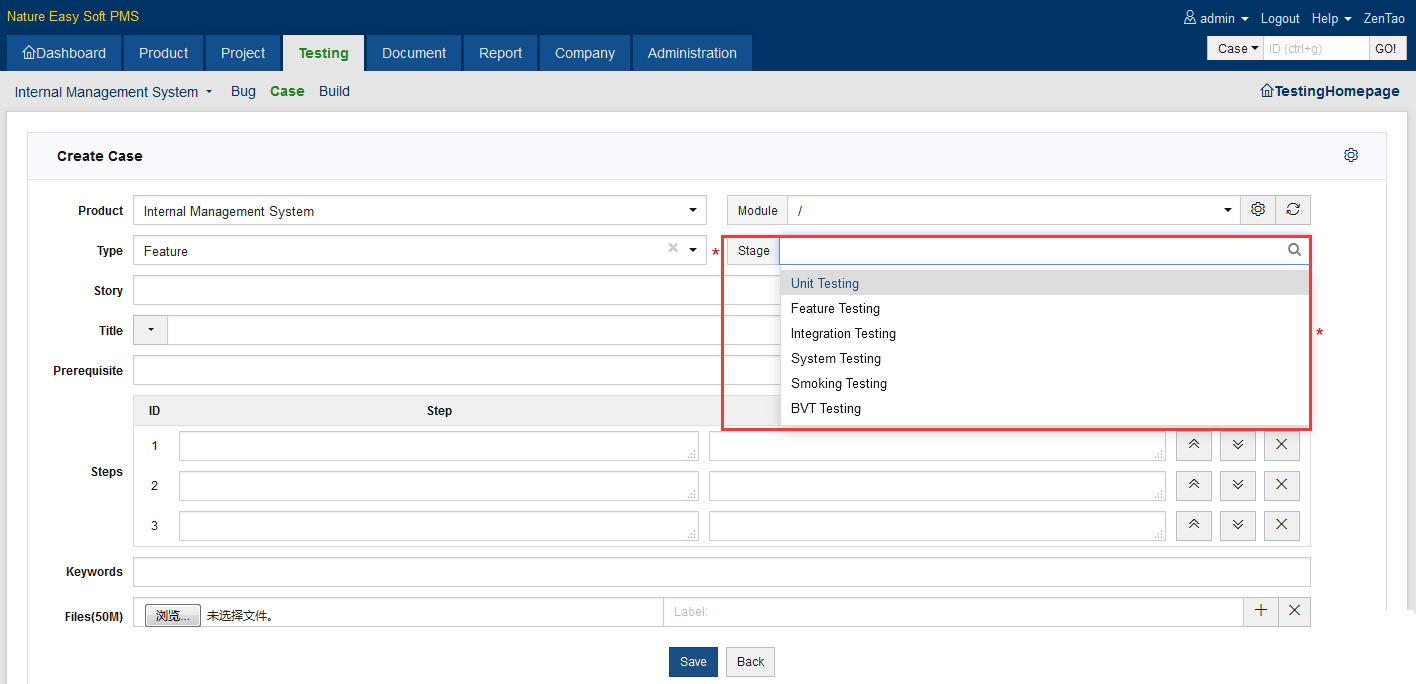Move step 2 down with the arrow icon
Image resolution: width=1416 pixels, height=684 pixels.
click(1237, 486)
